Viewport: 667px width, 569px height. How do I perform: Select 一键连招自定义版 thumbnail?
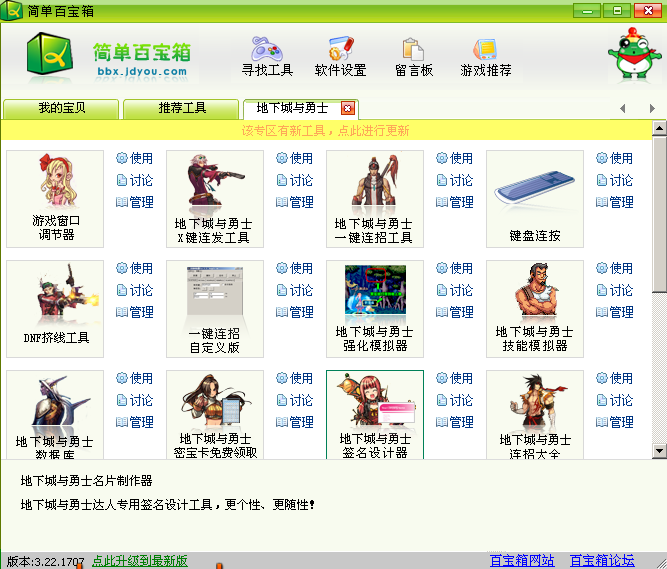point(215,309)
